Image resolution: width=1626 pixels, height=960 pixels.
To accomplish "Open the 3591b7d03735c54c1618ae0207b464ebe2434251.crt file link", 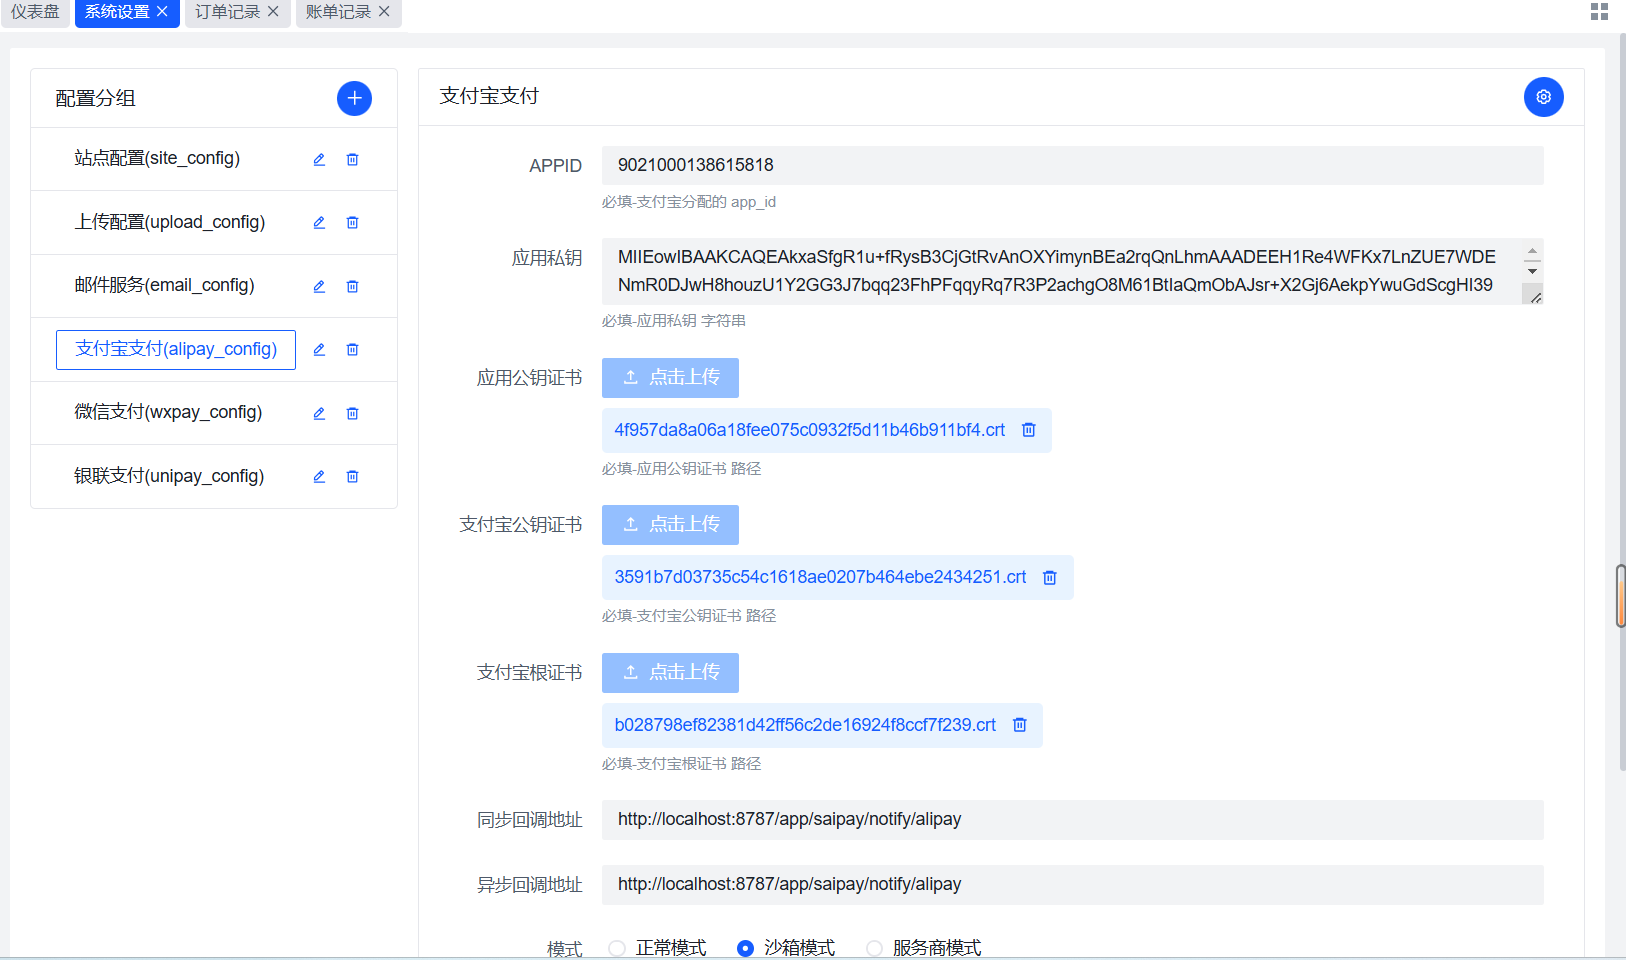I will point(819,577).
